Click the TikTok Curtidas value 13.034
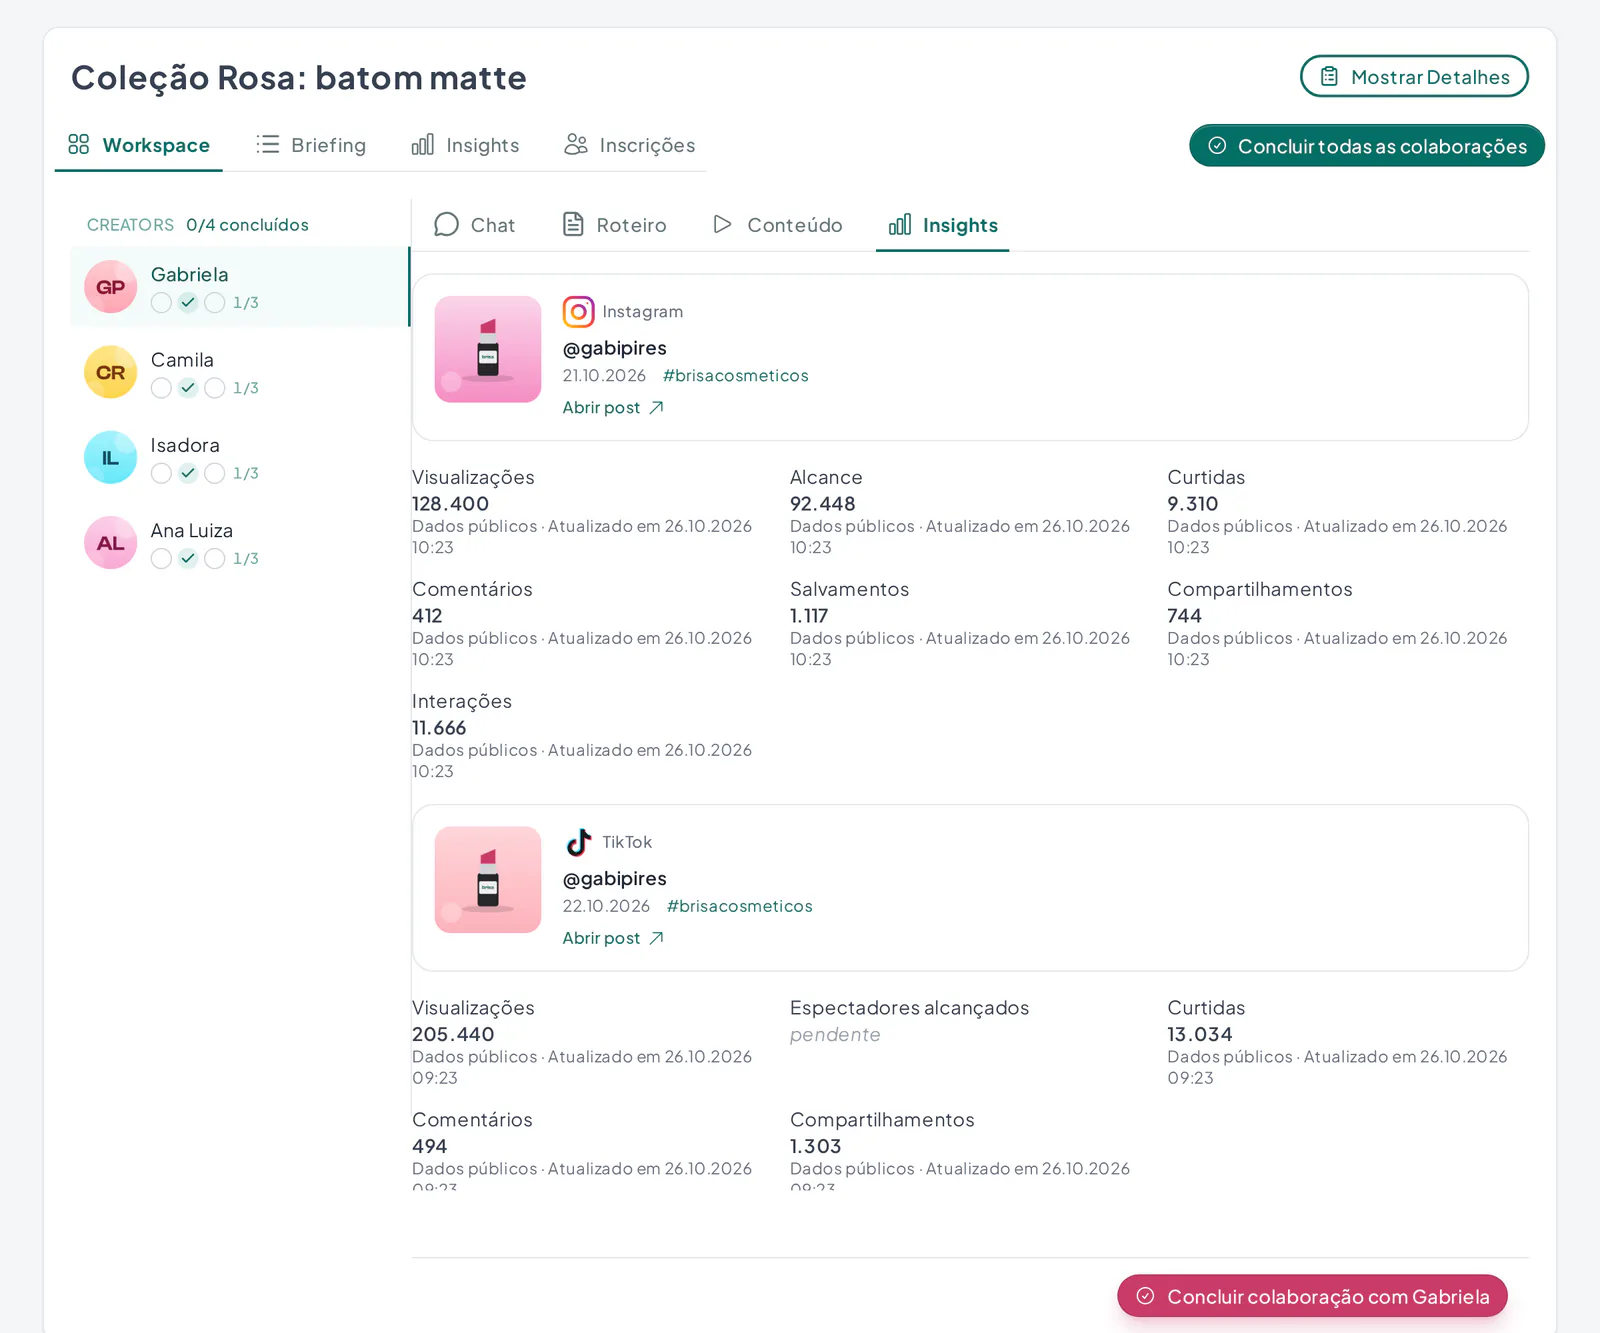This screenshot has height=1333, width=1600. point(1200,1034)
